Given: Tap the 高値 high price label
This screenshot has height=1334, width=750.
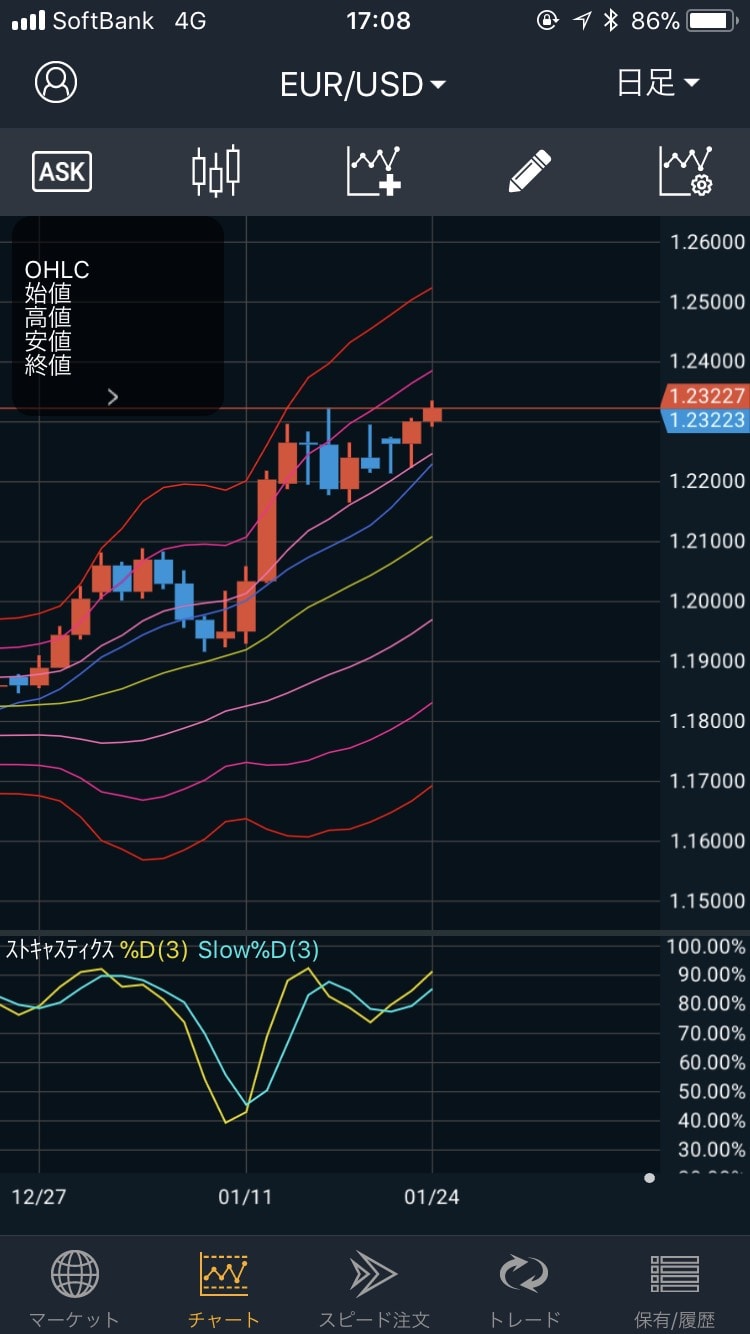Looking at the screenshot, I should 48,318.
